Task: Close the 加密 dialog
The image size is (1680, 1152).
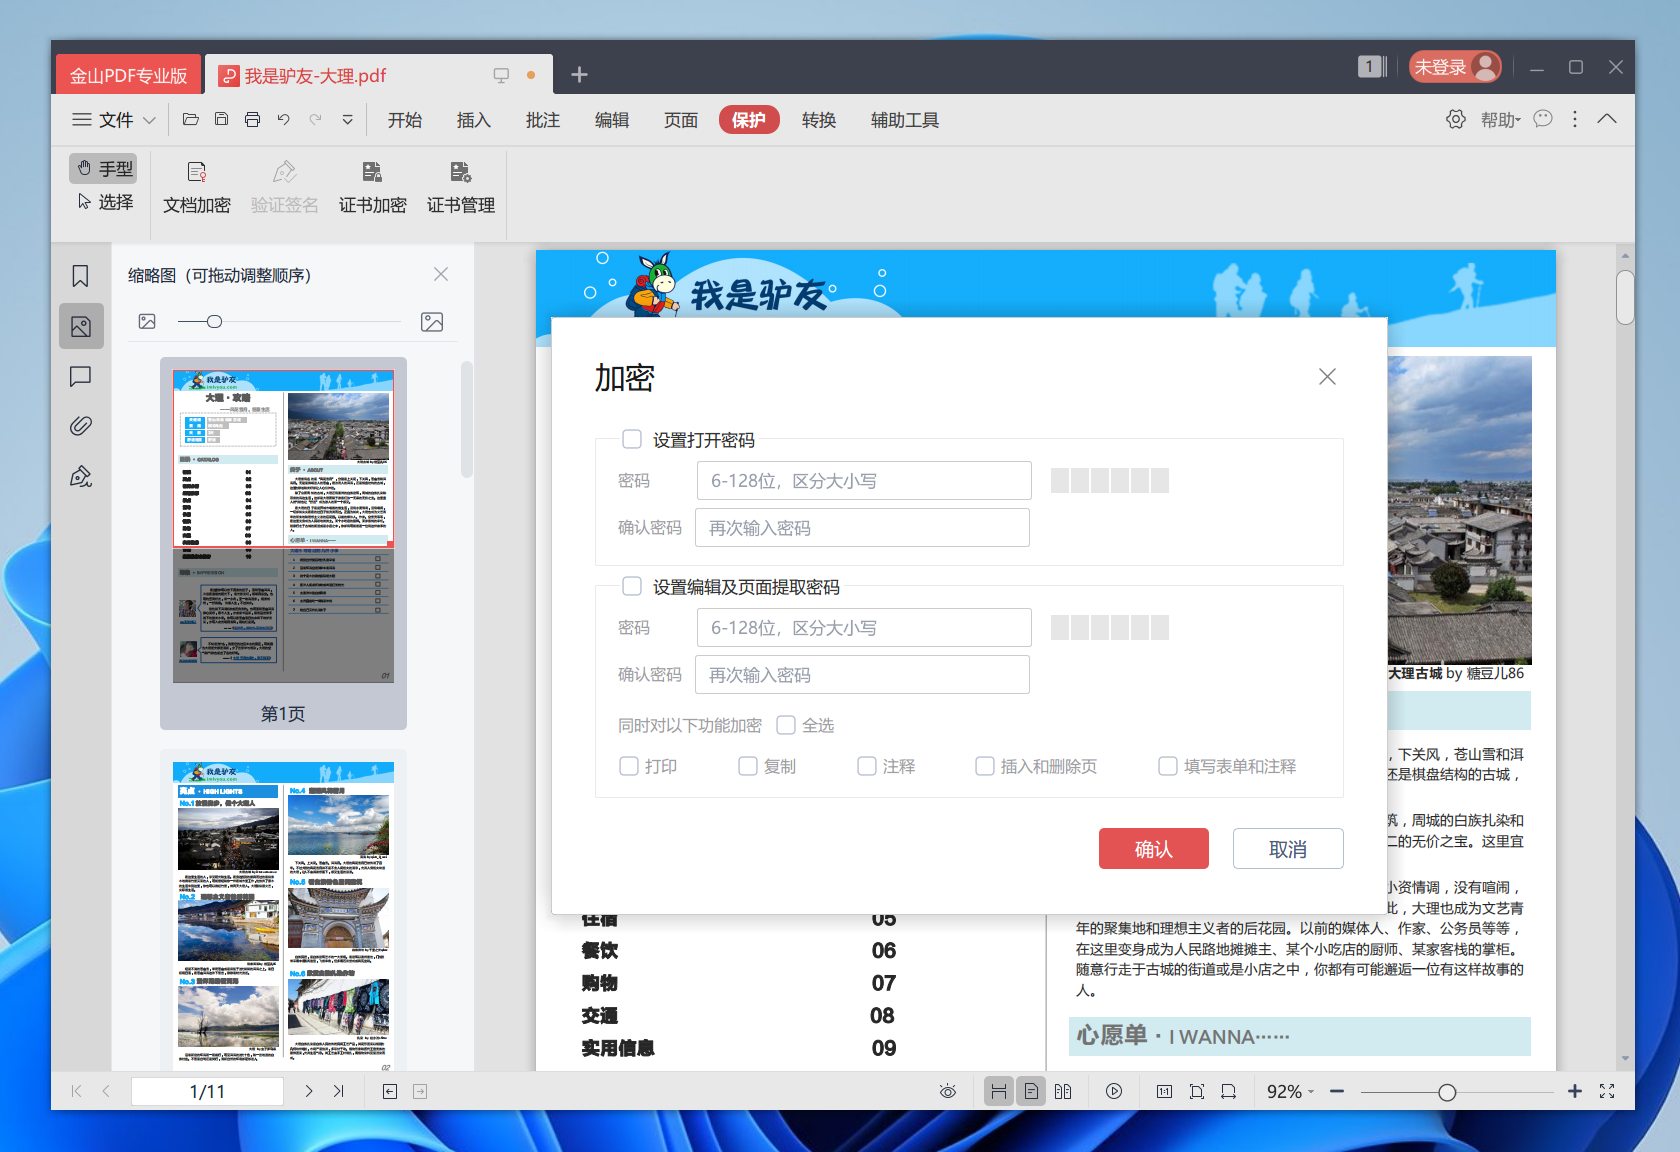Action: point(1327,377)
